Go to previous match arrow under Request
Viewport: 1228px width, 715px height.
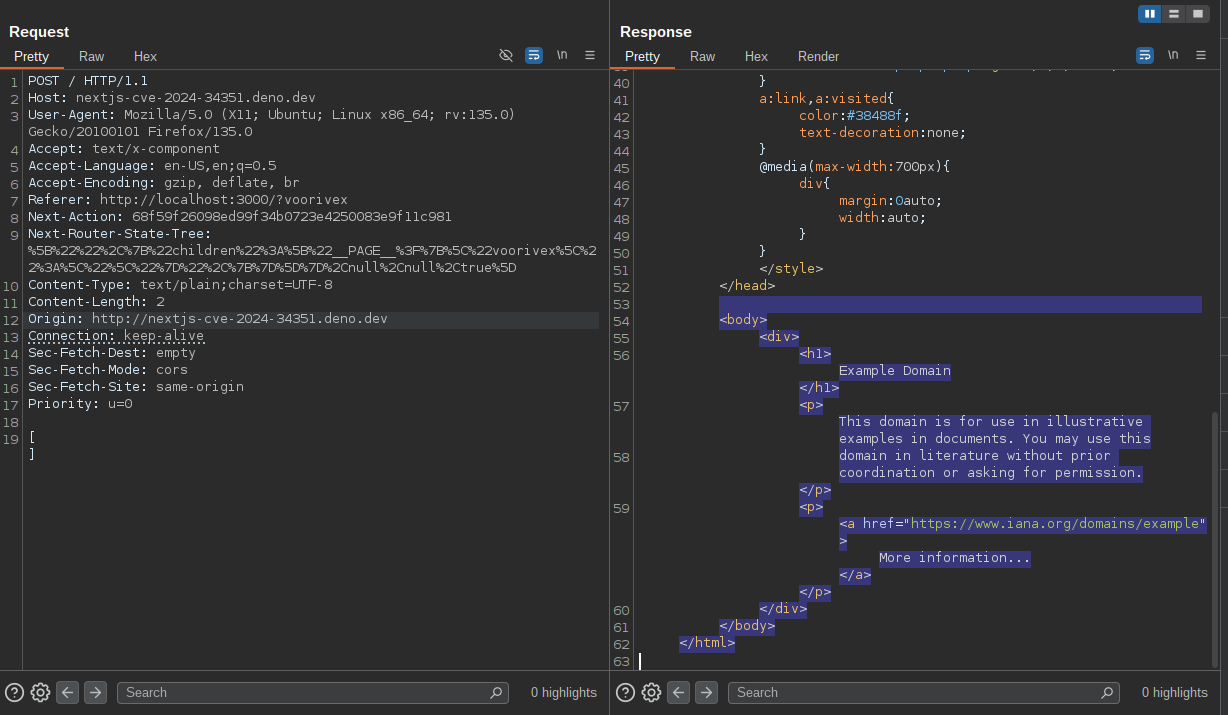tap(67, 692)
